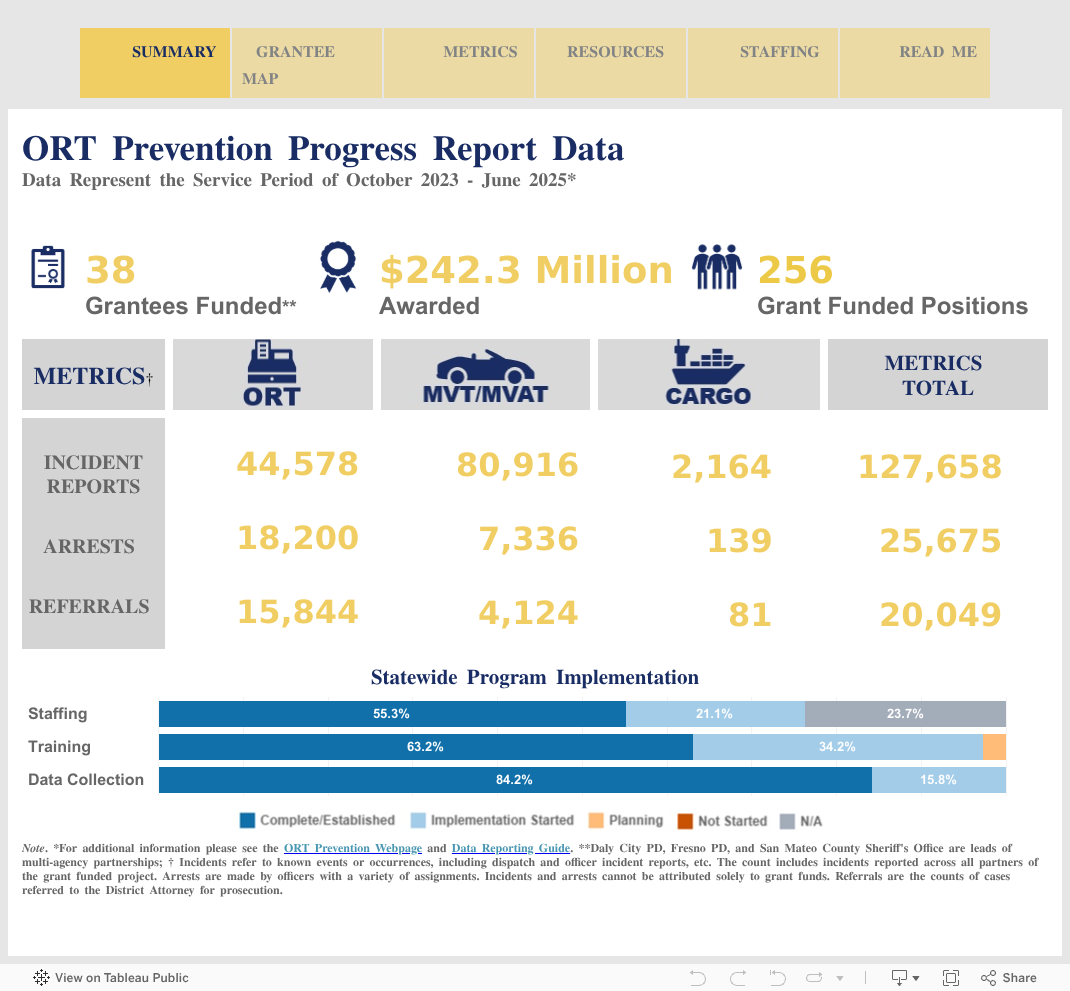
Task: Click the Complete/Established legend color swatch
Action: [248, 820]
